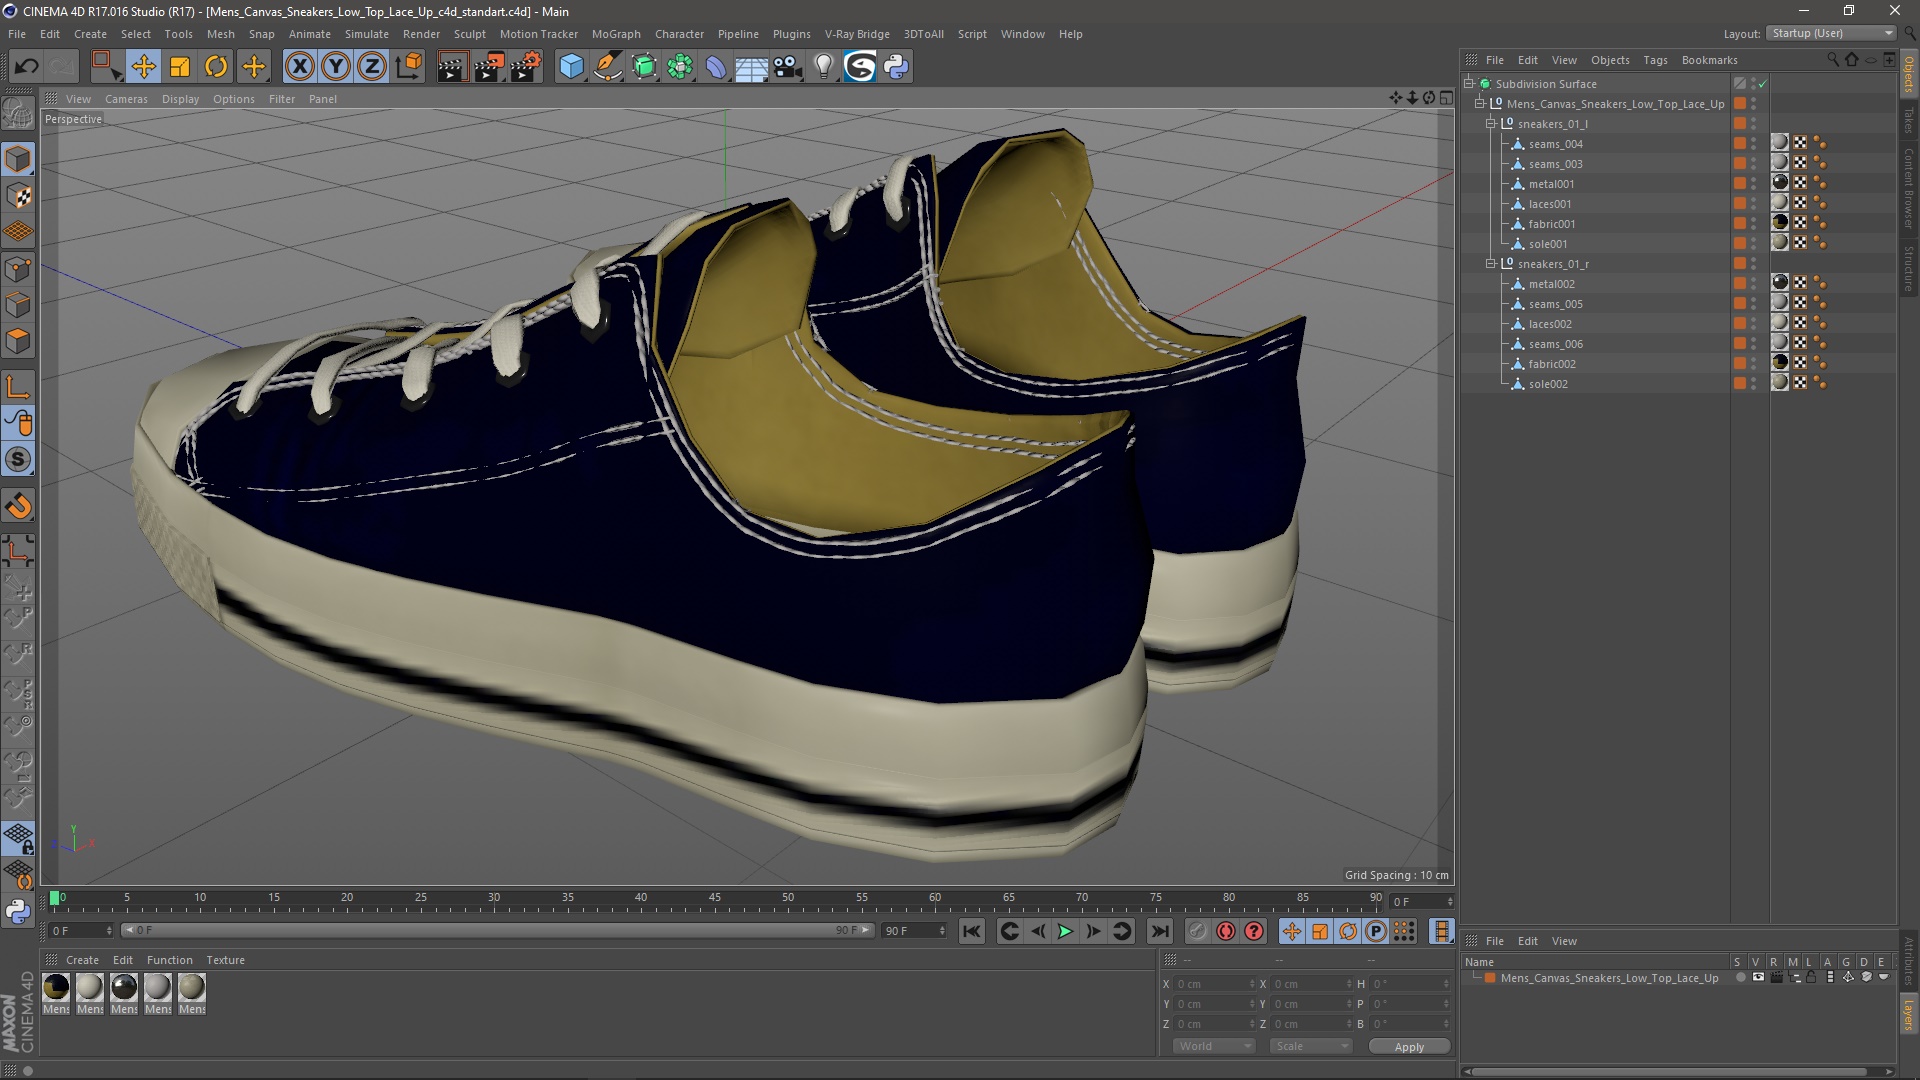
Task: Select the first material swatch in Material Manager
Action: point(56,987)
